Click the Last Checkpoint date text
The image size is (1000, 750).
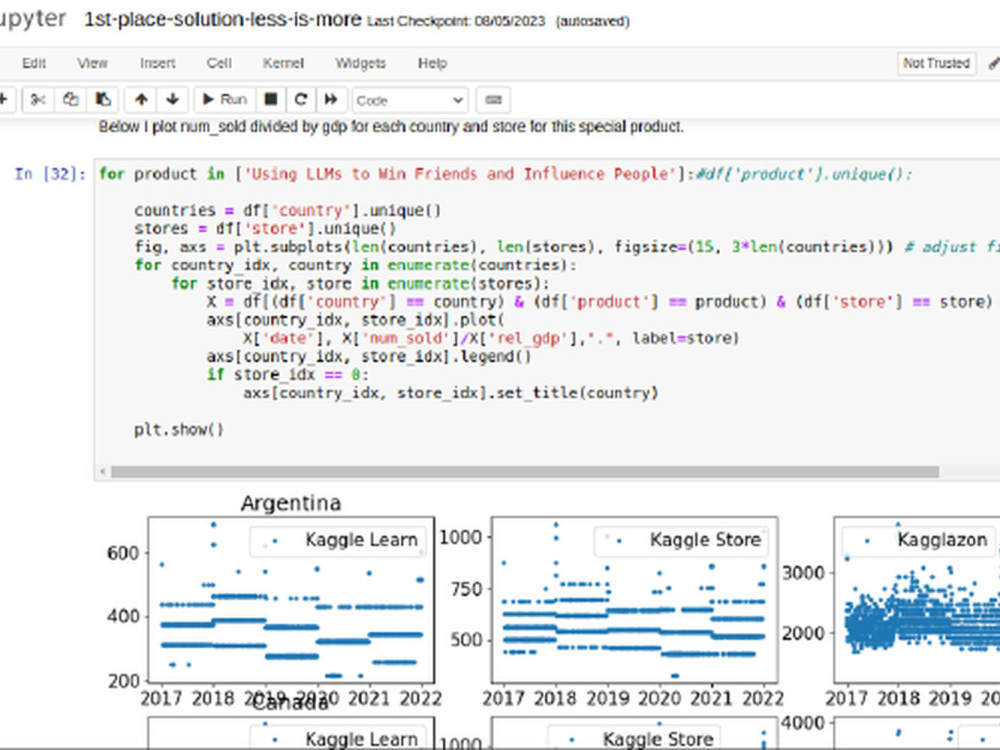[456, 21]
